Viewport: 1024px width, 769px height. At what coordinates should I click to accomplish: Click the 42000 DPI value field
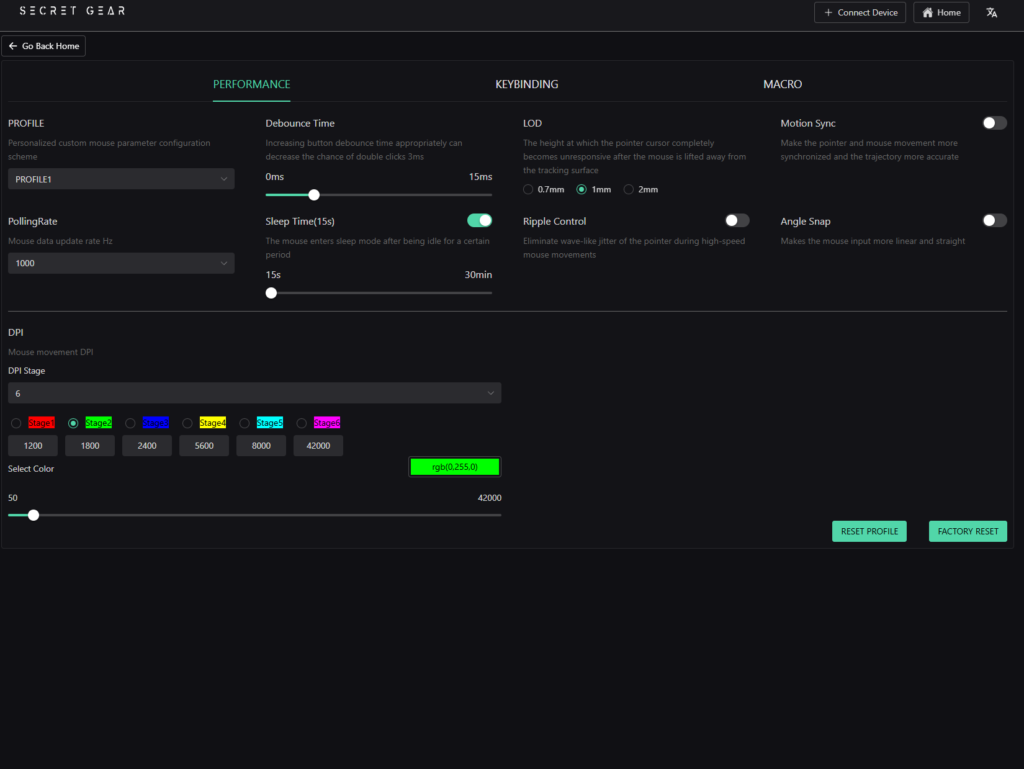318,446
